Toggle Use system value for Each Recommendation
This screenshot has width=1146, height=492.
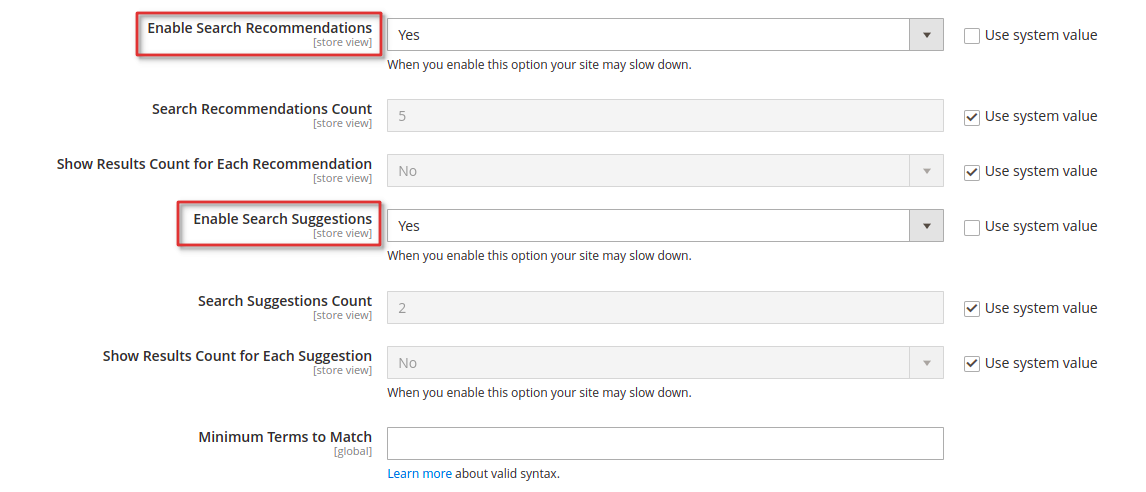972,172
